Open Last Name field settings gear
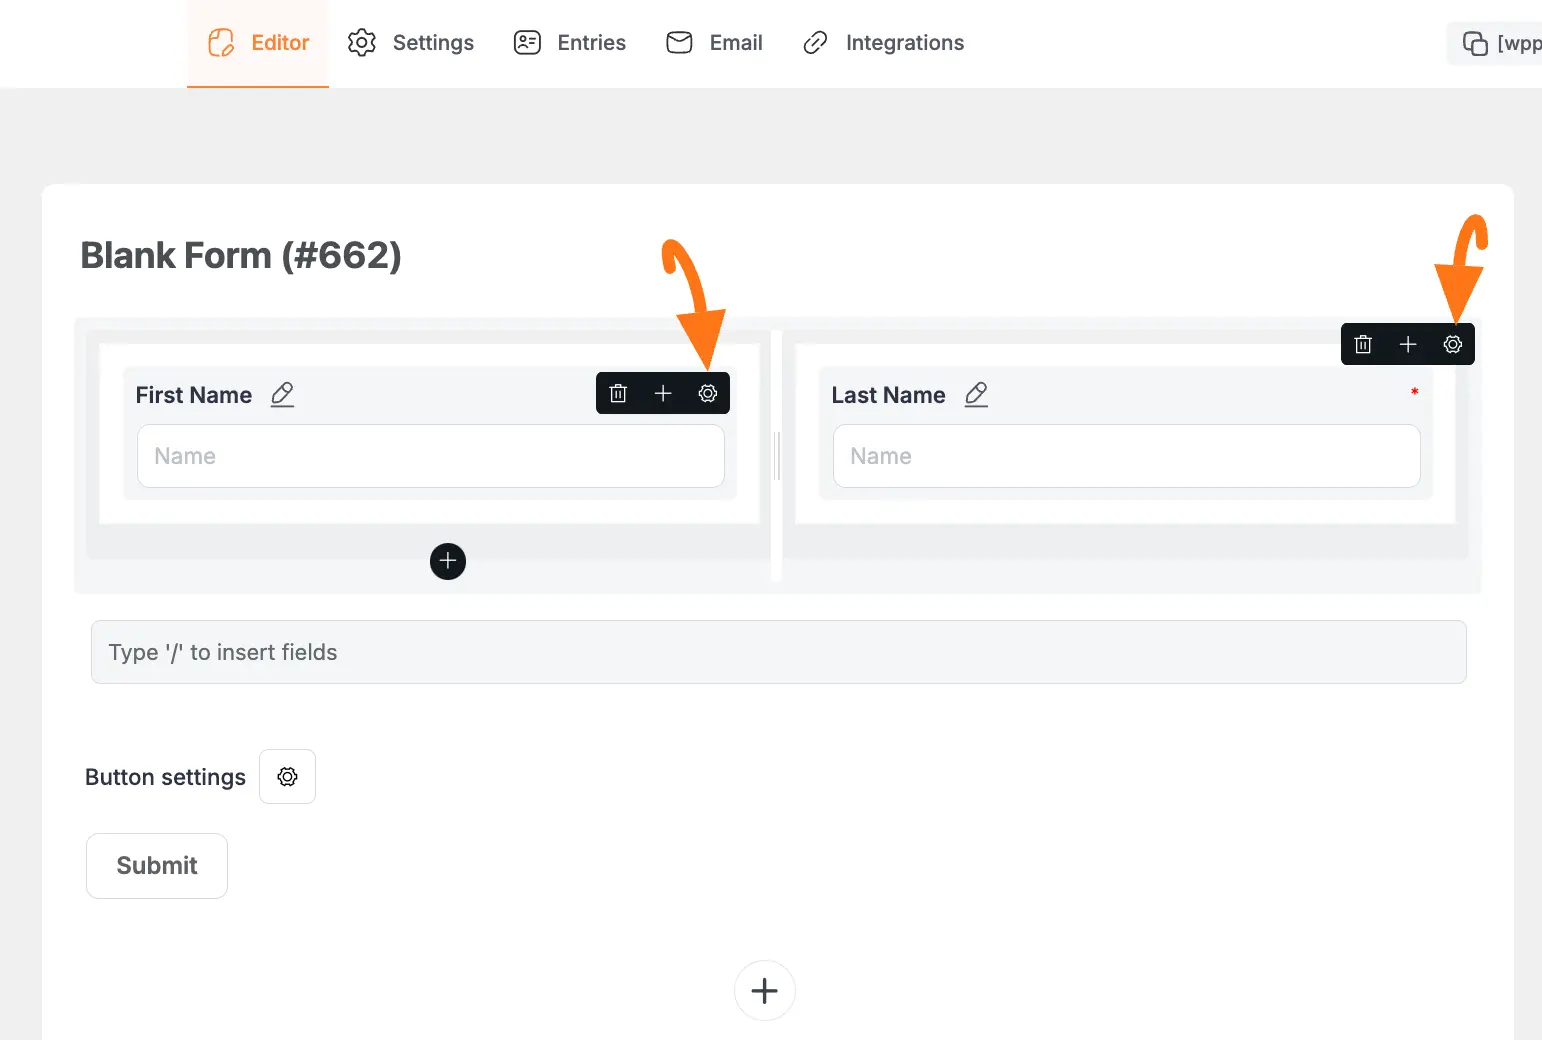 tap(1453, 344)
